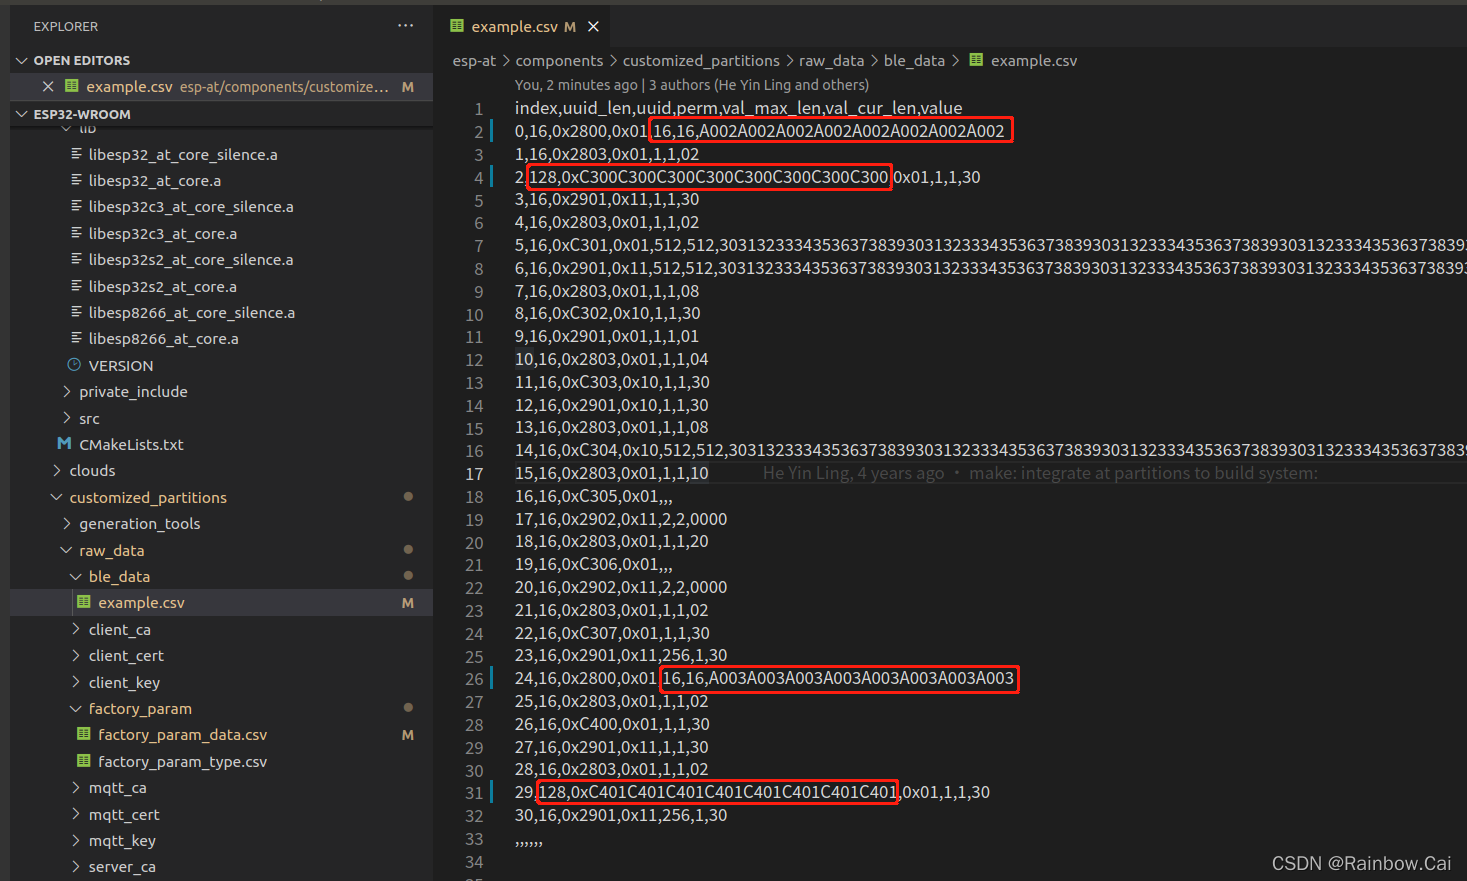Open the VERSION file
Image resolution: width=1467 pixels, height=881 pixels.
[x=121, y=365]
